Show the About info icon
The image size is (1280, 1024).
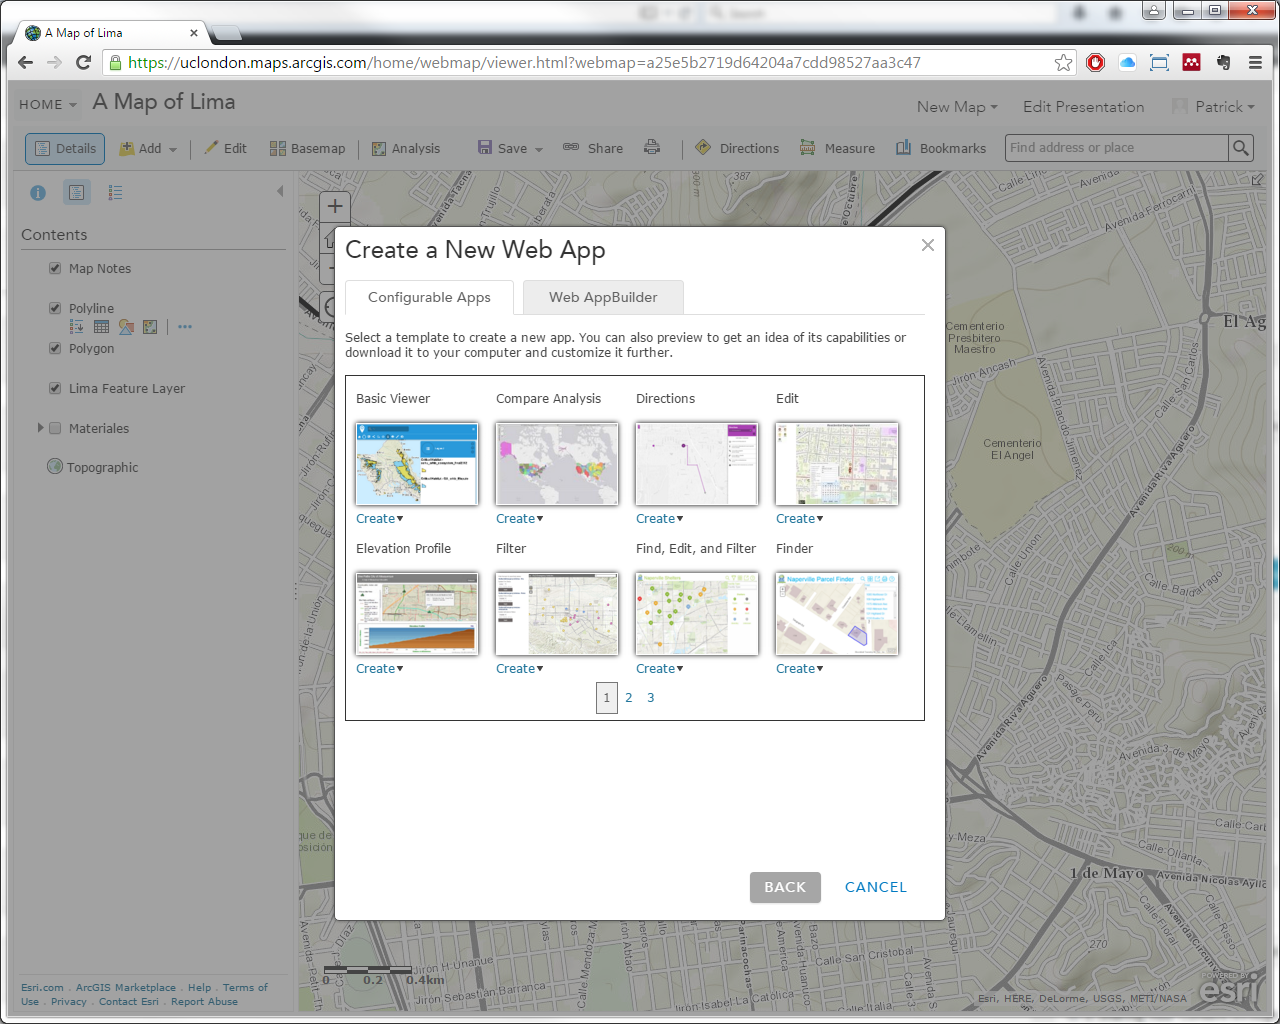pyautogui.click(x=38, y=193)
